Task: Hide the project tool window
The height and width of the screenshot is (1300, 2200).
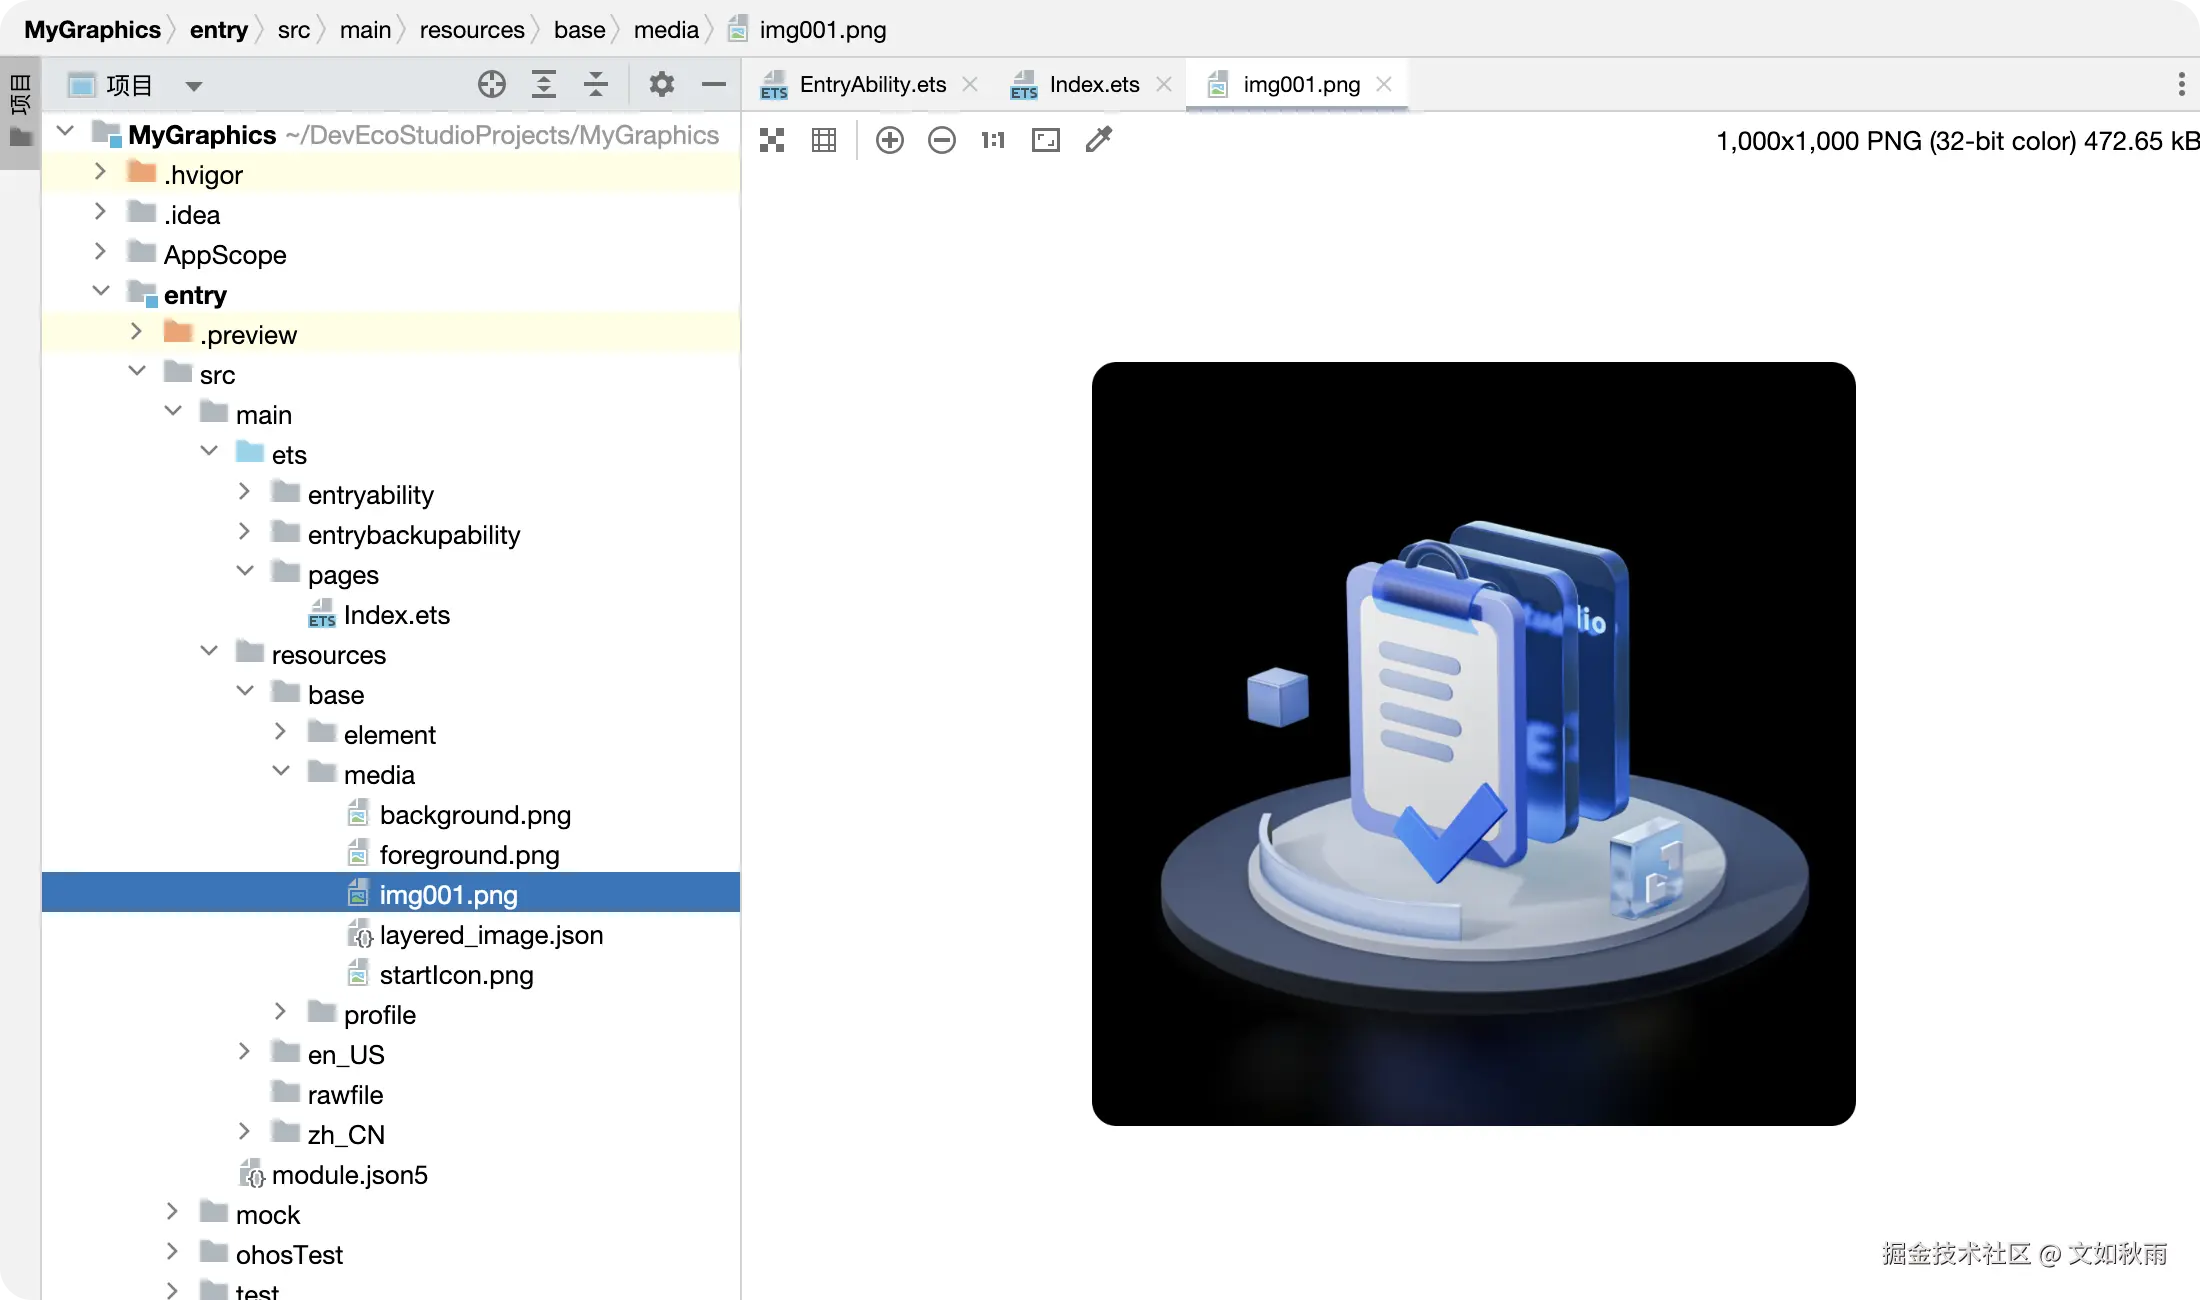Action: tap(713, 85)
